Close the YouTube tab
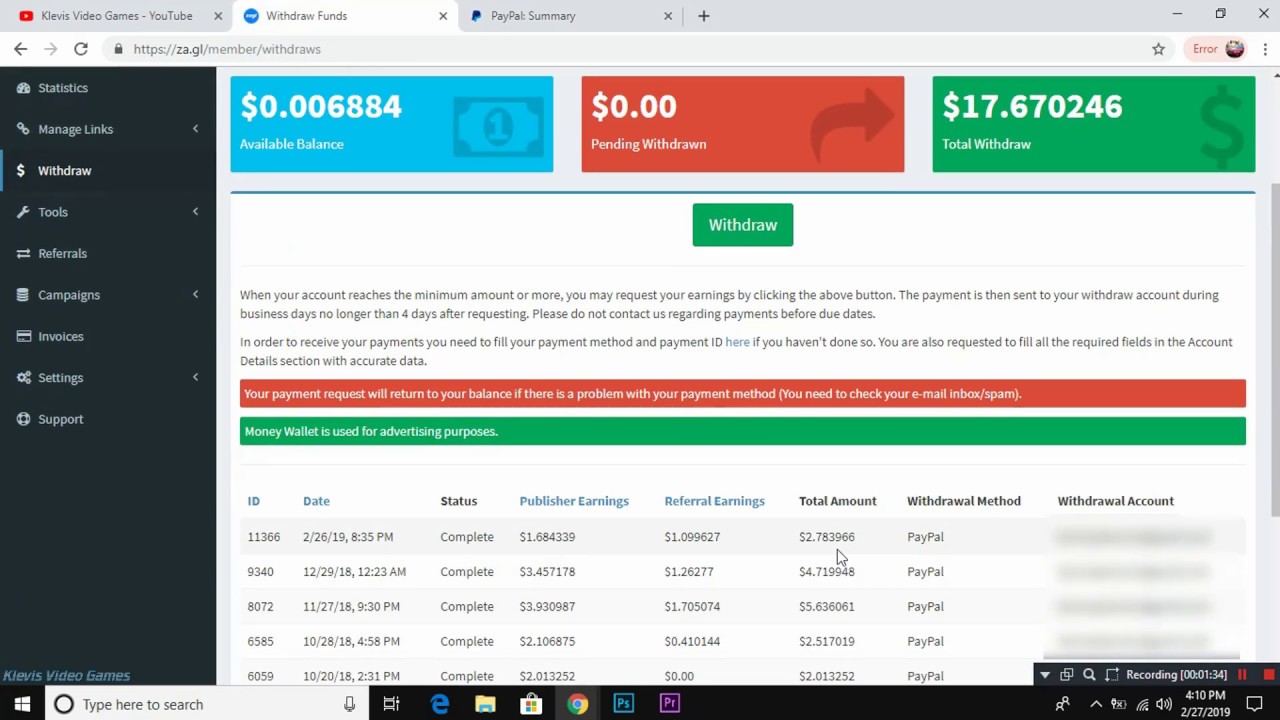This screenshot has width=1280, height=720. 219,16
